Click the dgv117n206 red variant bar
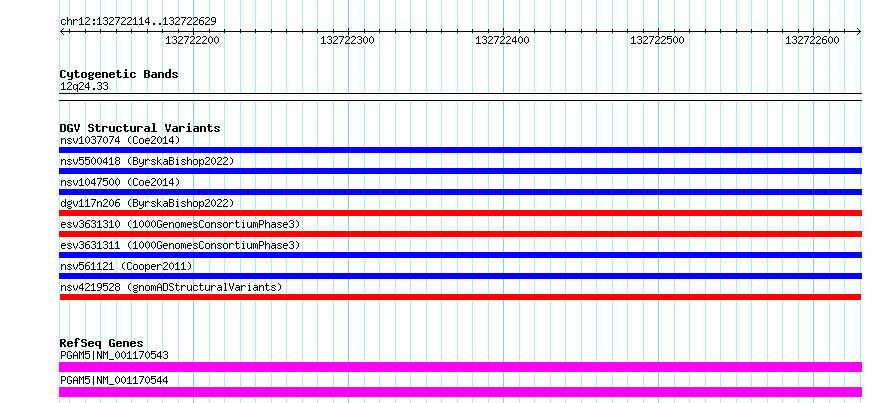890x403 pixels. tap(460, 213)
